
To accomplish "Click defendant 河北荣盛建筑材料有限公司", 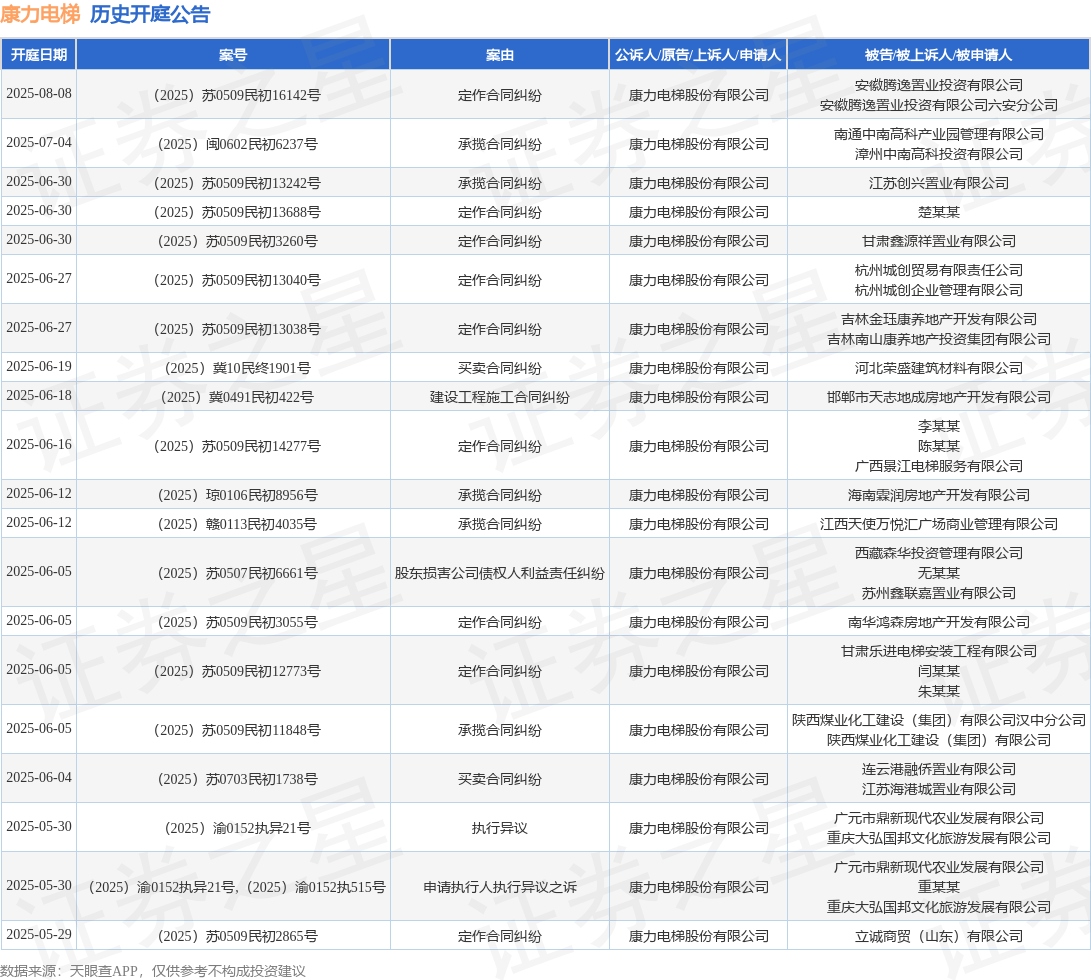I will (939, 368).
